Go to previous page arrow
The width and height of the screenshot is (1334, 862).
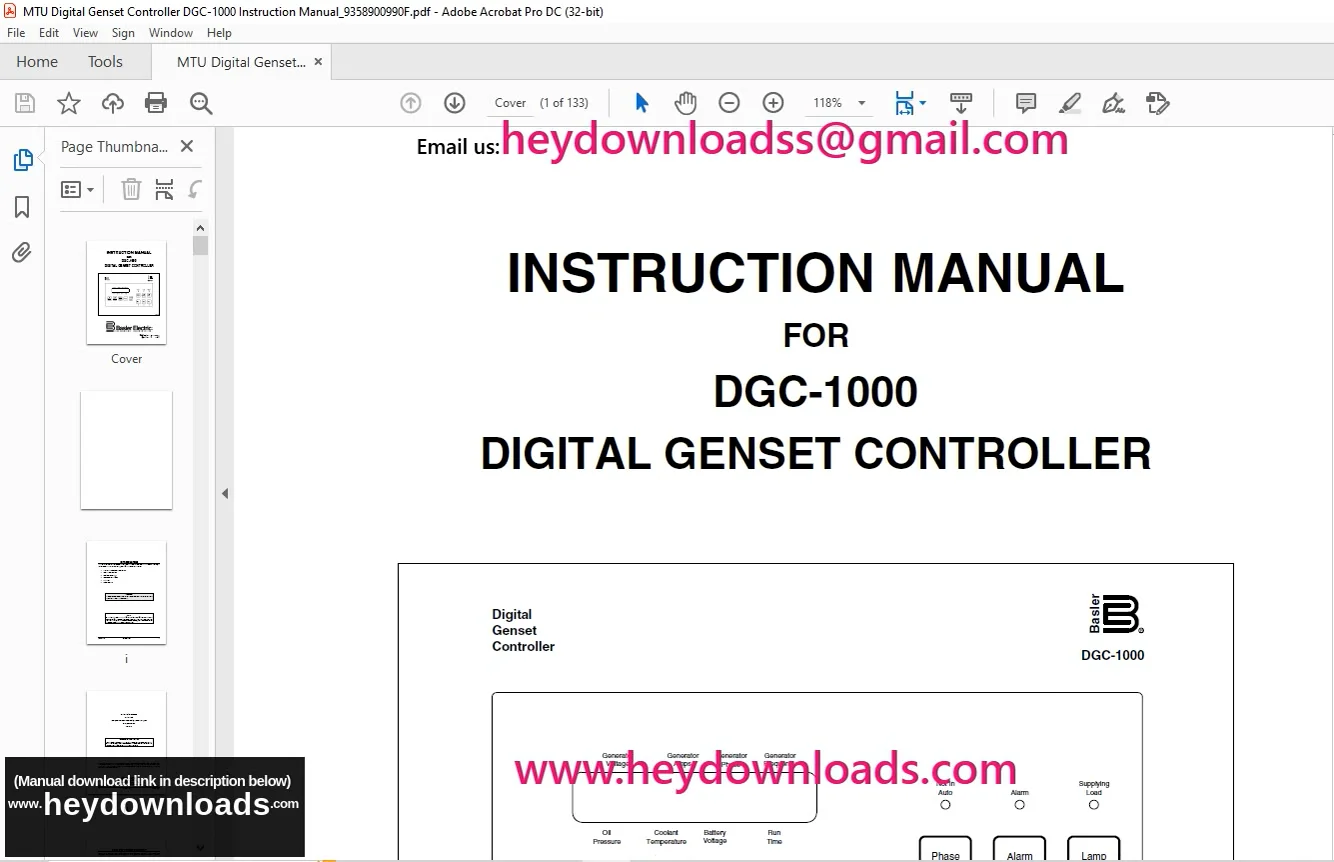410,103
